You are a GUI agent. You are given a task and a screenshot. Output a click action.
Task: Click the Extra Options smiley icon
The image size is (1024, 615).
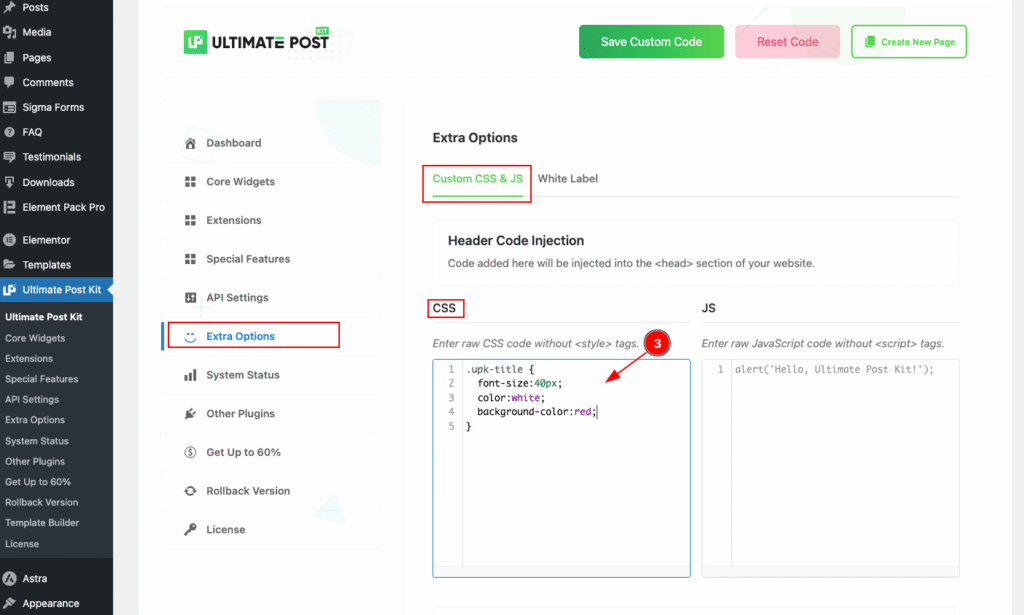pyautogui.click(x=190, y=336)
